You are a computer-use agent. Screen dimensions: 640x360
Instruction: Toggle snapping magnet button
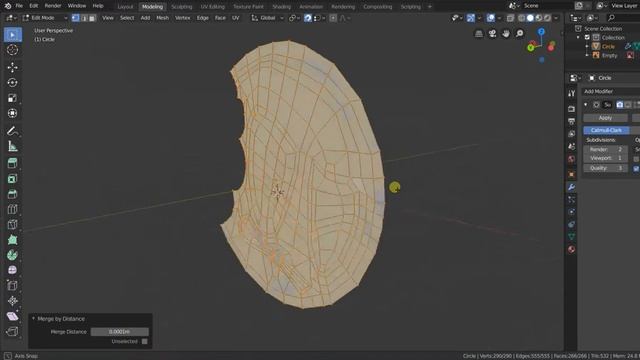308,18
